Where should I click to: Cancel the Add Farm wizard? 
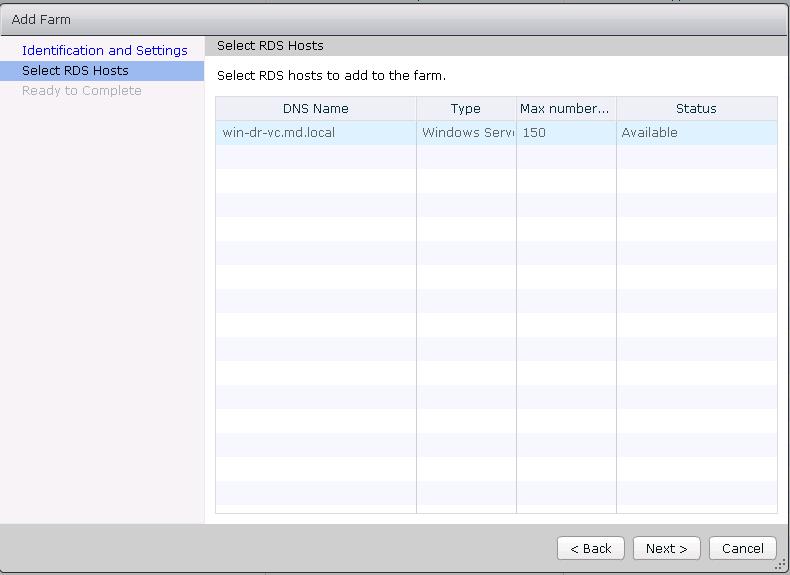tap(742, 548)
